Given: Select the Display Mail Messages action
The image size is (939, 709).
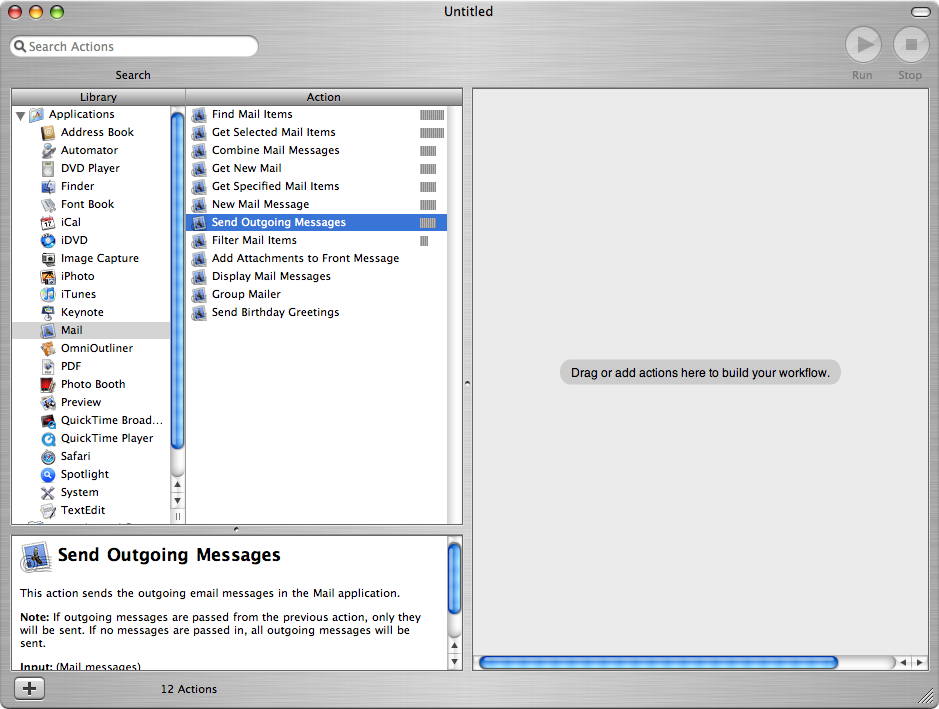Looking at the screenshot, I should (x=317, y=276).
